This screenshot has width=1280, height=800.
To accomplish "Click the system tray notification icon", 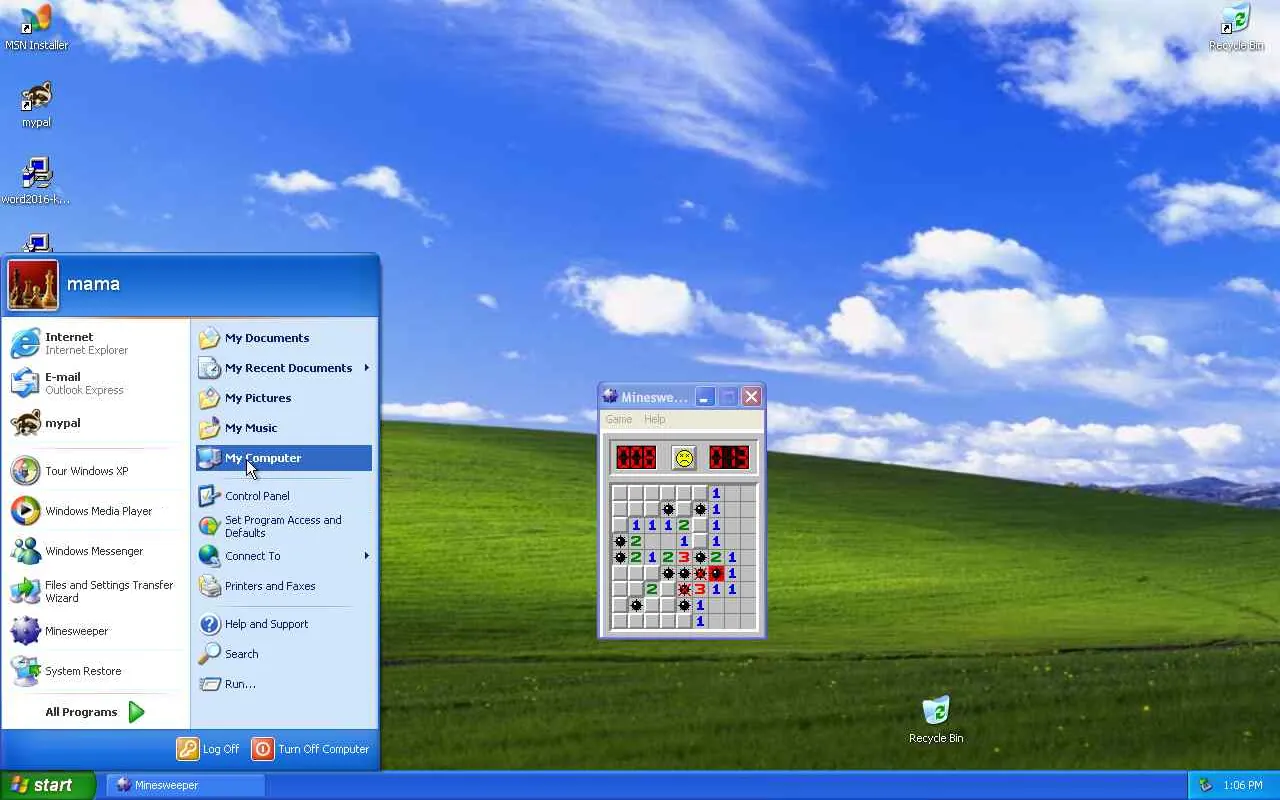I will tap(1206, 785).
